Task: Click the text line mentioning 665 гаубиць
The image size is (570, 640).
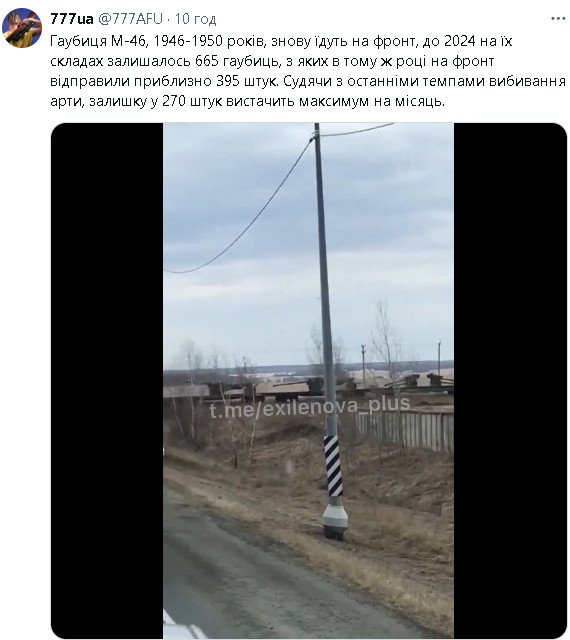Action: pyautogui.click(x=272, y=61)
